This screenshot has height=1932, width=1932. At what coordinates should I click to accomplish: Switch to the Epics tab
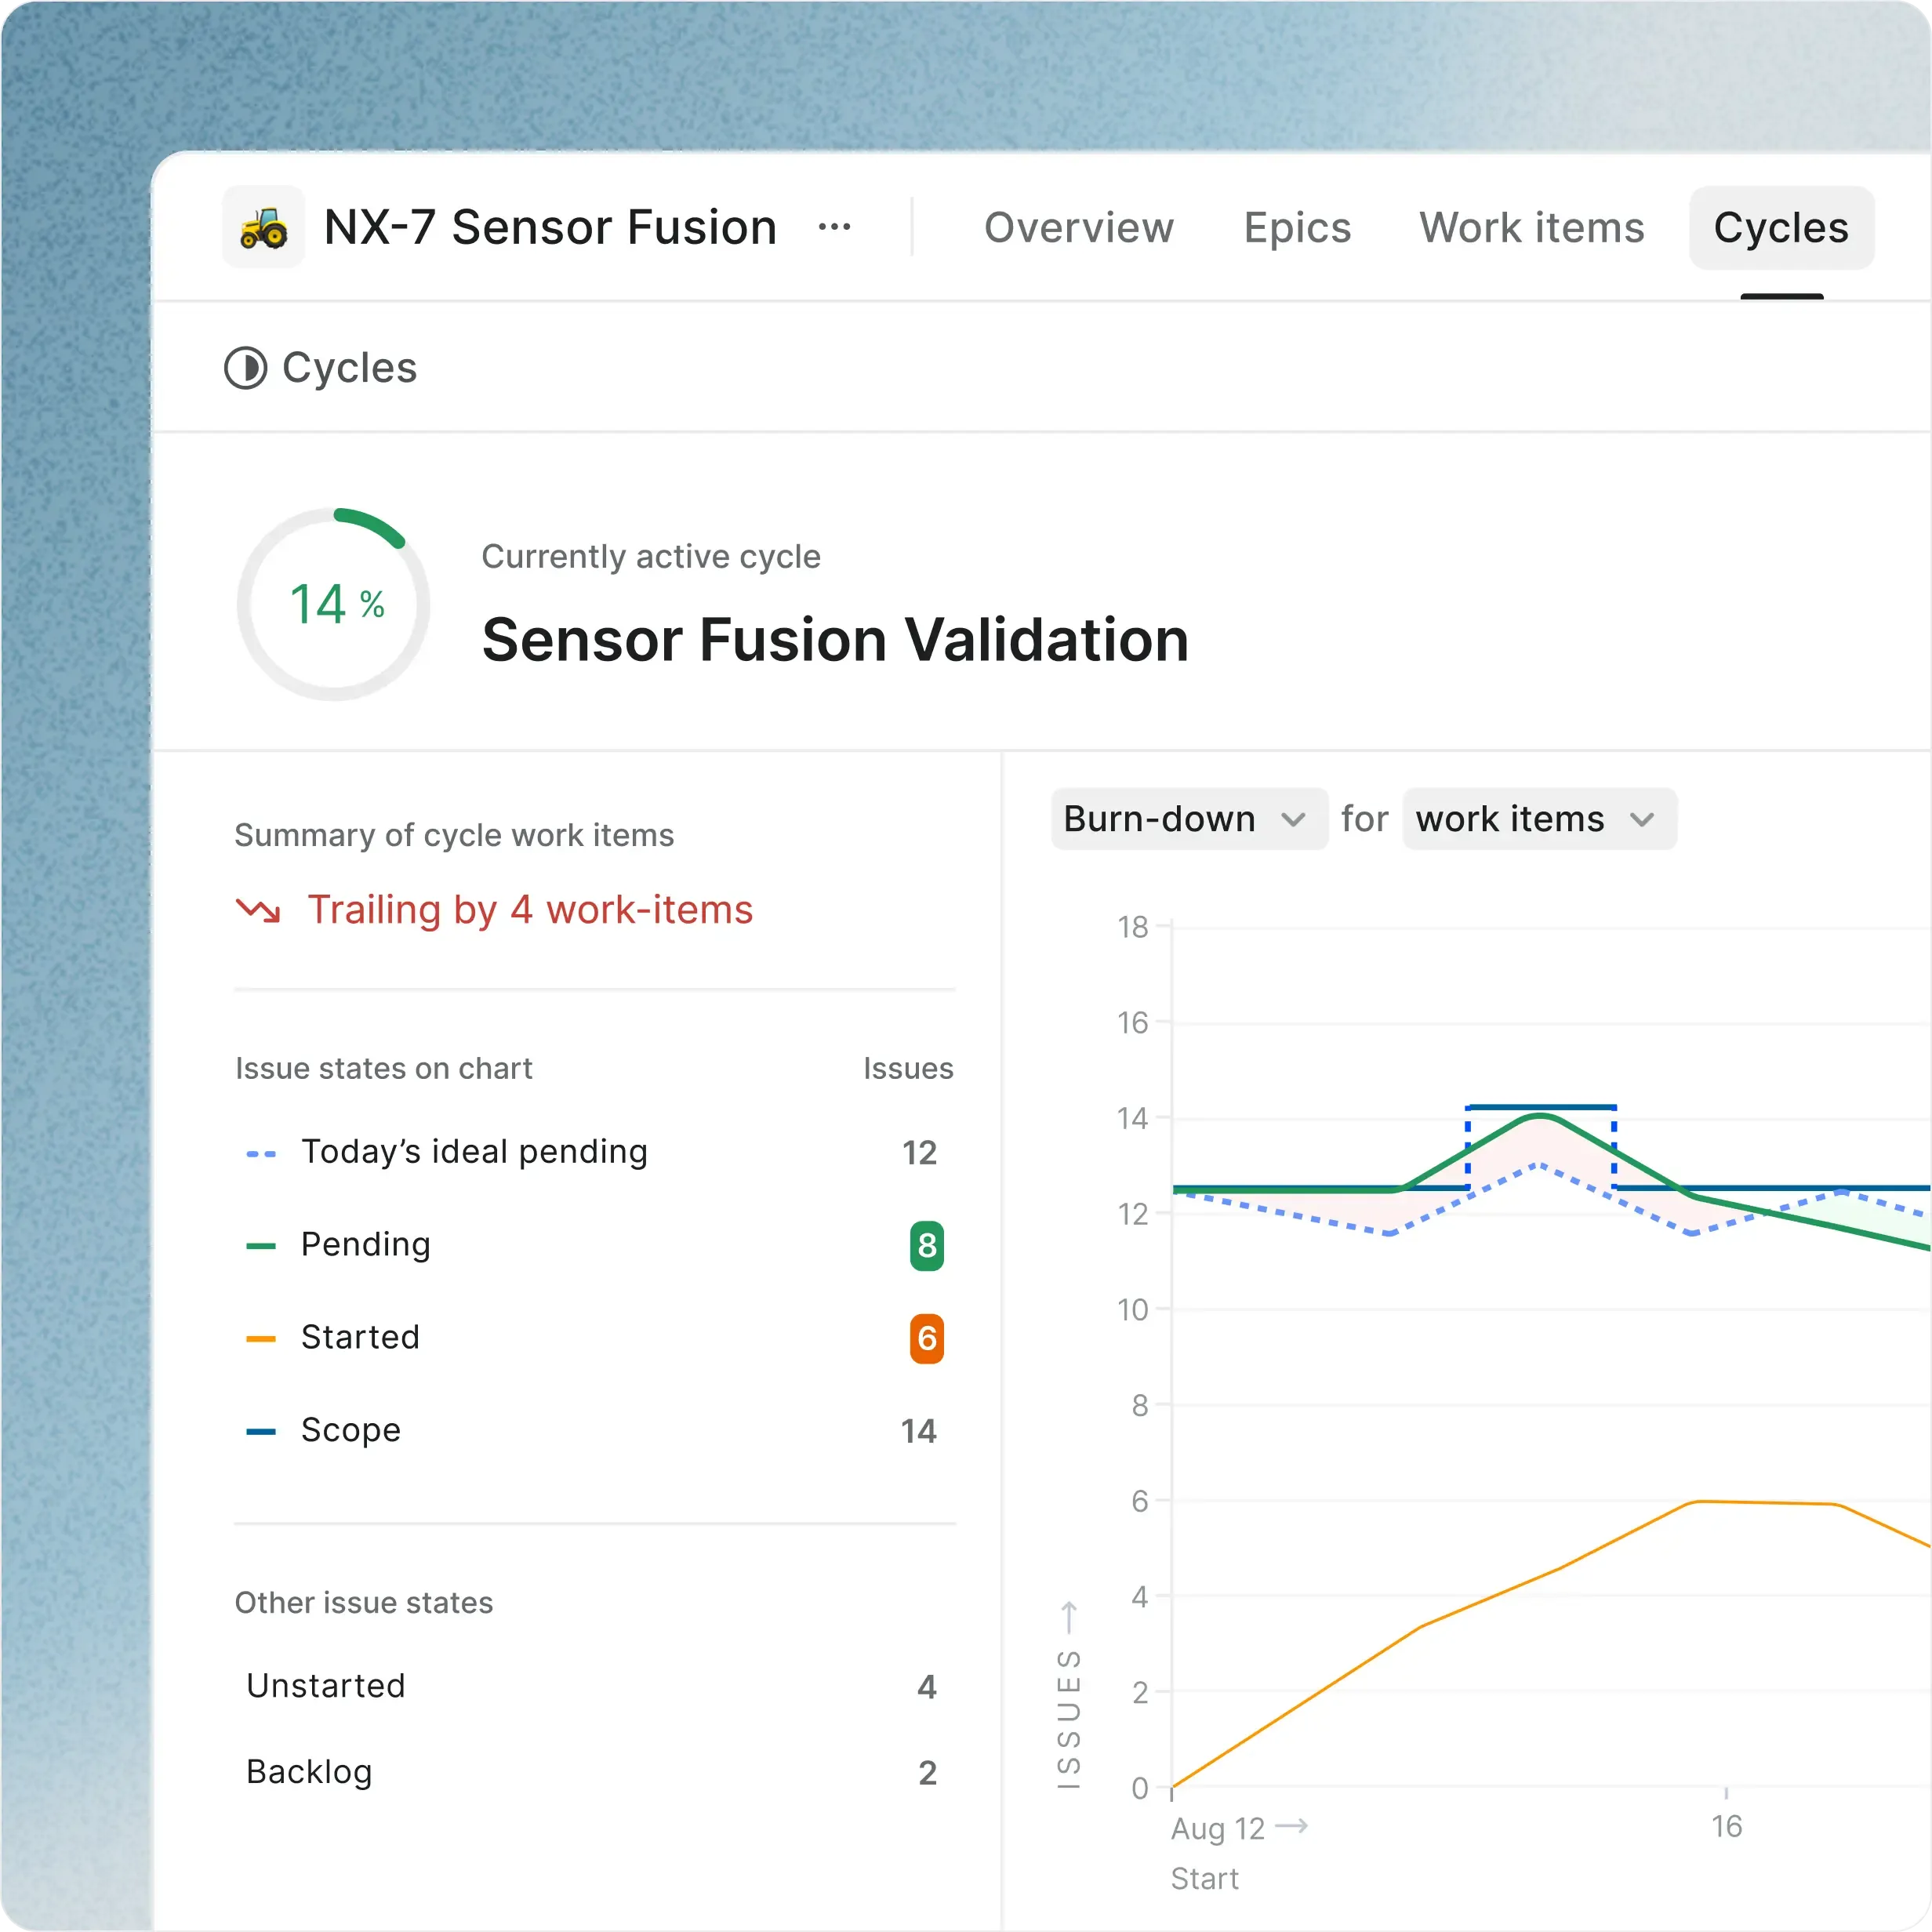1297,228
